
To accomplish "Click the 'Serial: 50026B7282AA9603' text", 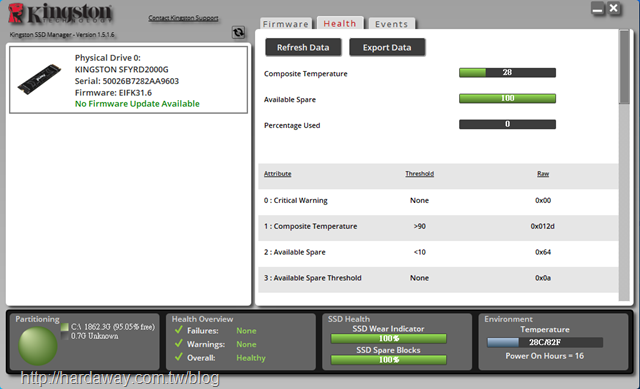I will point(127,81).
